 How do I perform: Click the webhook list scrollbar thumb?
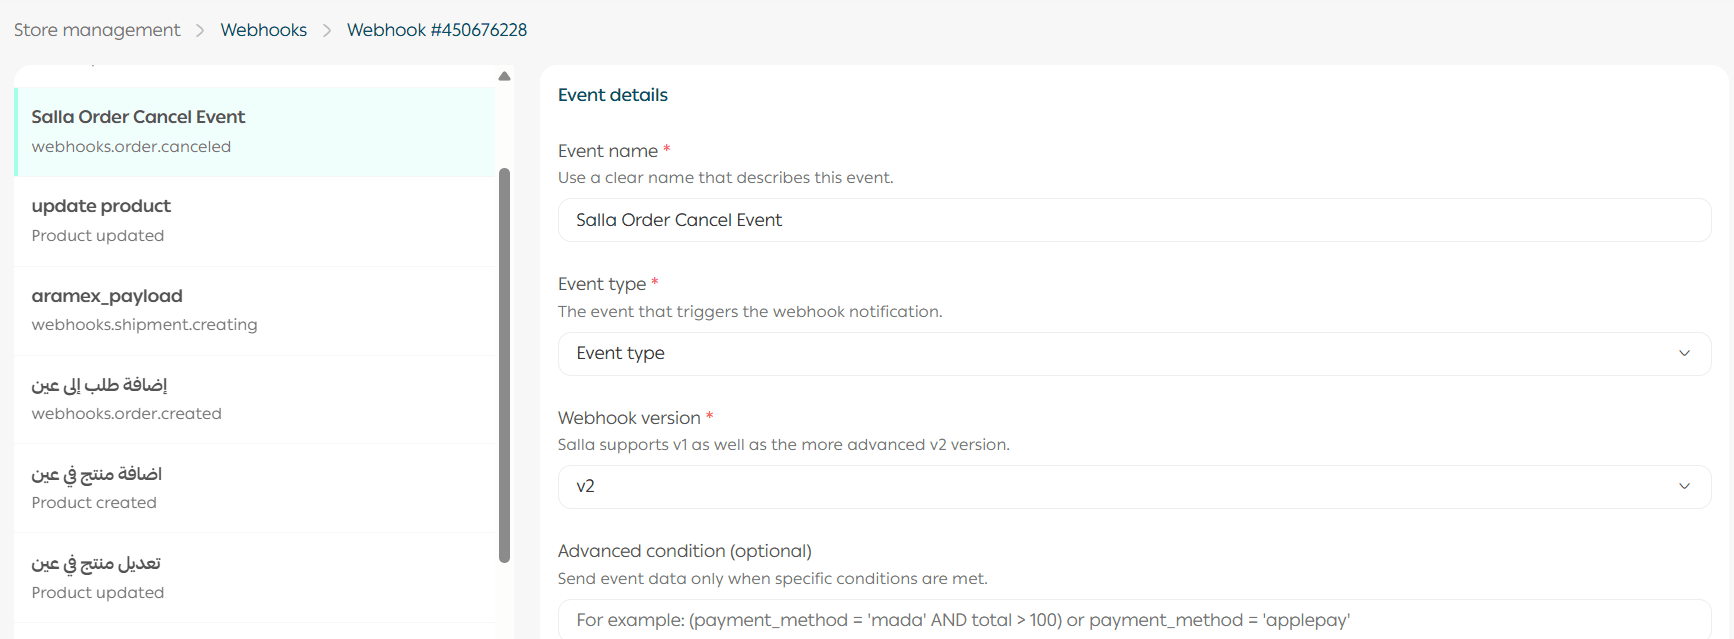point(504,365)
